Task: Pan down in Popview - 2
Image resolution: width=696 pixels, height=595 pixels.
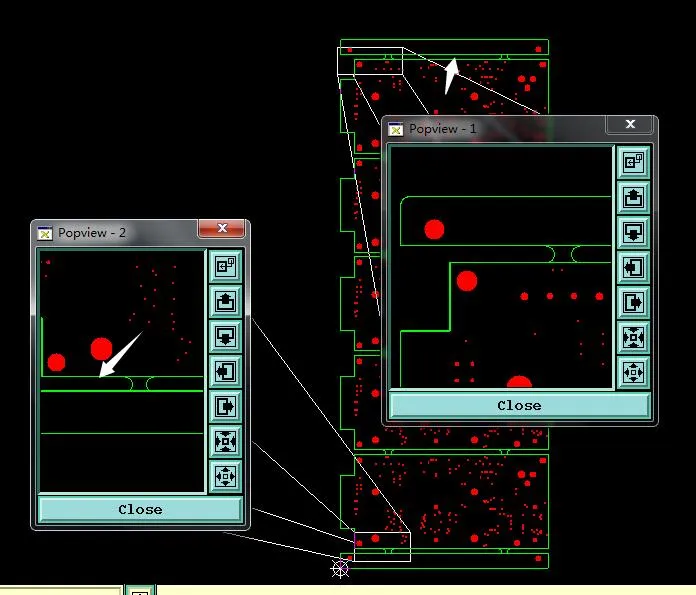Action: click(225, 337)
